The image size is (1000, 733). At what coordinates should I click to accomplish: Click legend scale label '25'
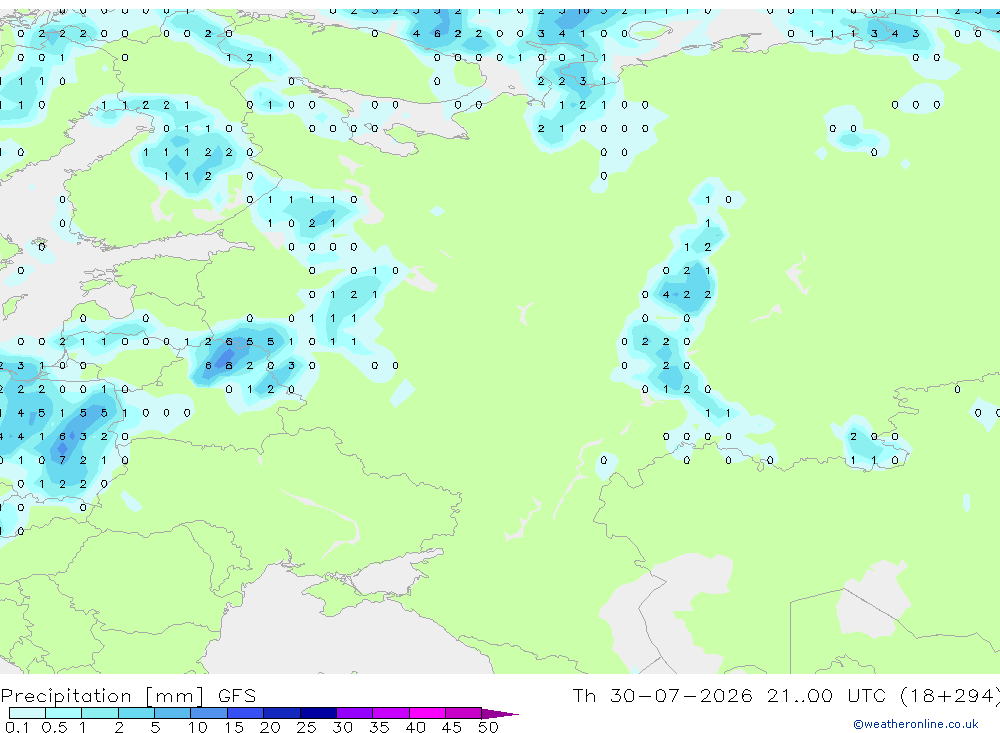coord(306,727)
